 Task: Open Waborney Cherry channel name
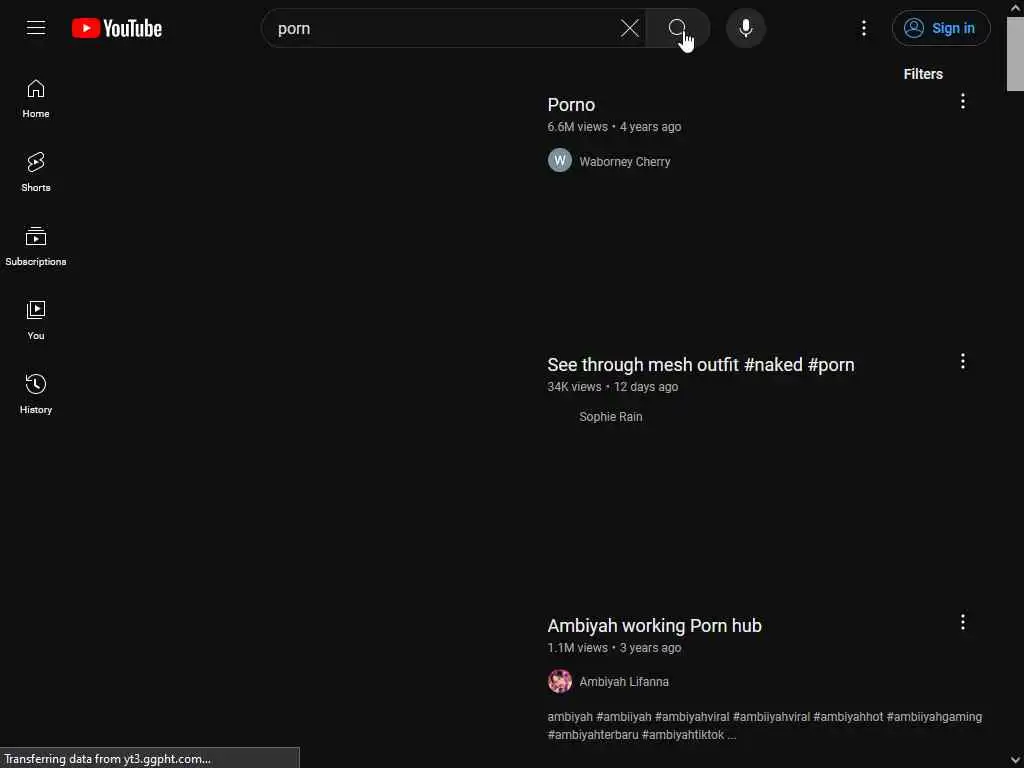(x=624, y=161)
